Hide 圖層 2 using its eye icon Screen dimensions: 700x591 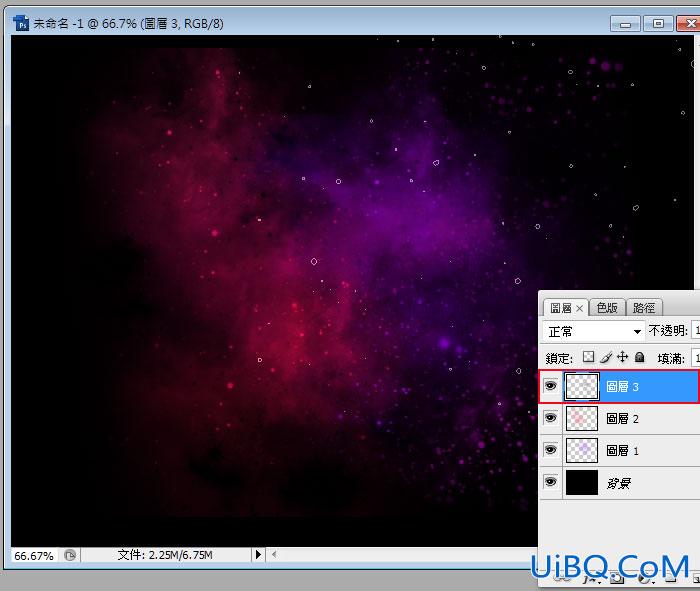(550, 418)
